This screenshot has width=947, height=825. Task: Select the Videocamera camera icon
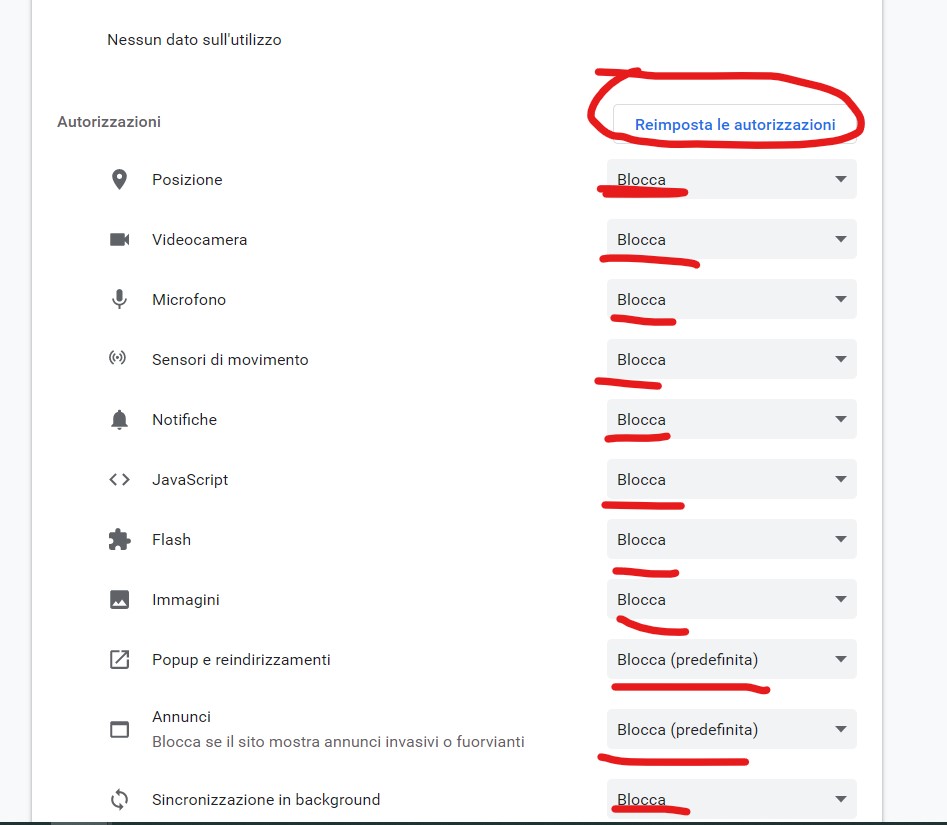[119, 239]
